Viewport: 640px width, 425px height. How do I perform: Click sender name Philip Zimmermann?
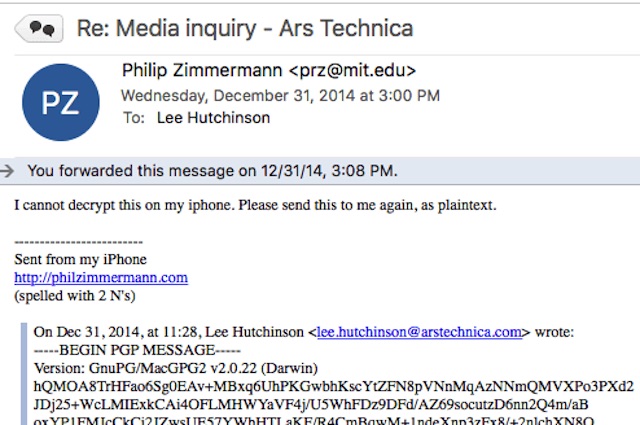click(x=202, y=70)
